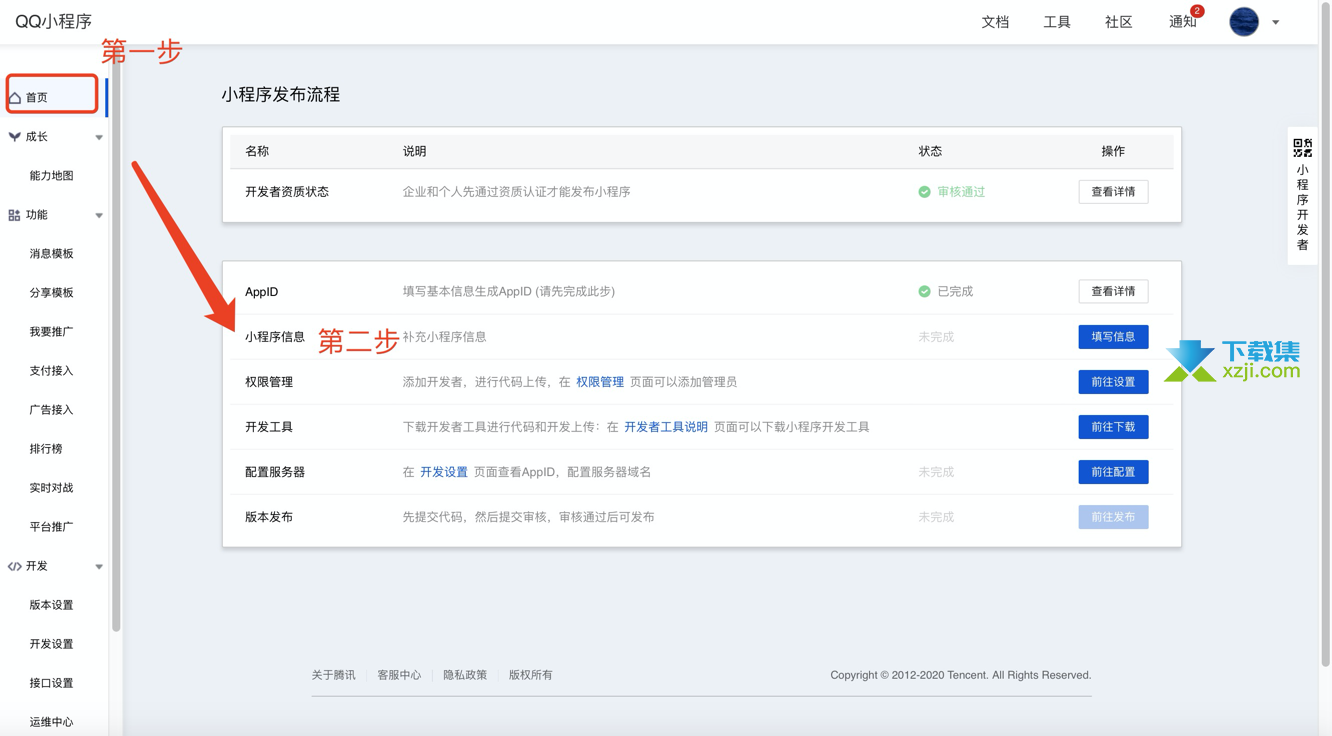This screenshot has height=736, width=1332.
Task: Open the QR code 小程序开发者 widget
Action: pos(1302,196)
